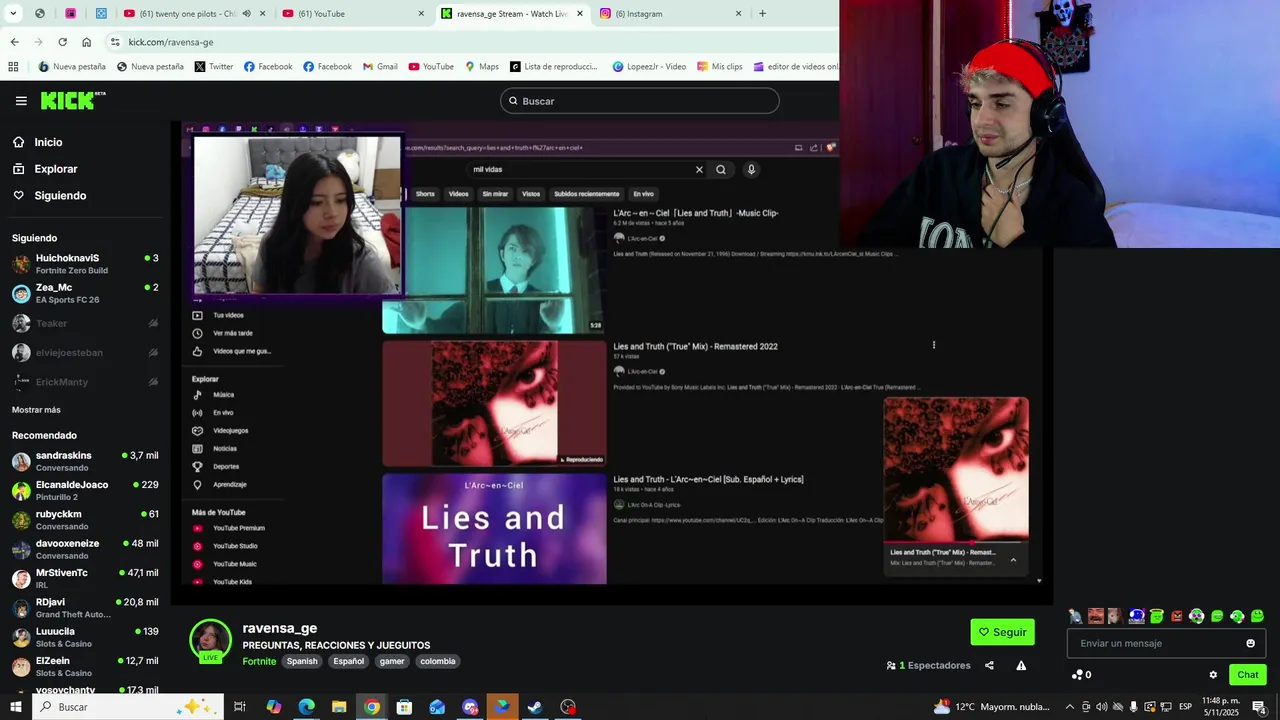Open Zea_Mc channel playing EA Sports FC 26
This screenshot has height=720, width=1280.
tap(85, 293)
